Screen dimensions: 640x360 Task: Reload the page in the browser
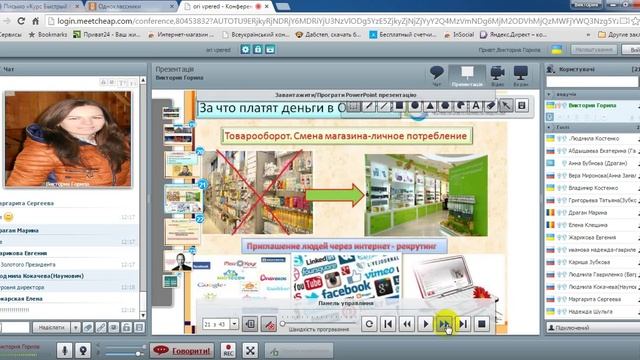(x=21, y=21)
